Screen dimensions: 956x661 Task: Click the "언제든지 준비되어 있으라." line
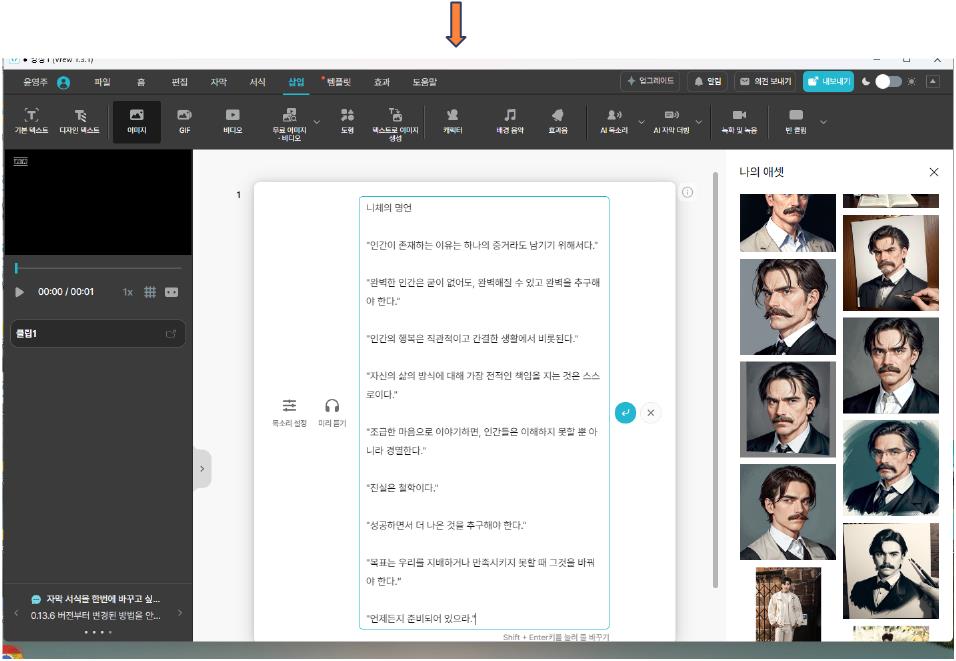click(421, 619)
